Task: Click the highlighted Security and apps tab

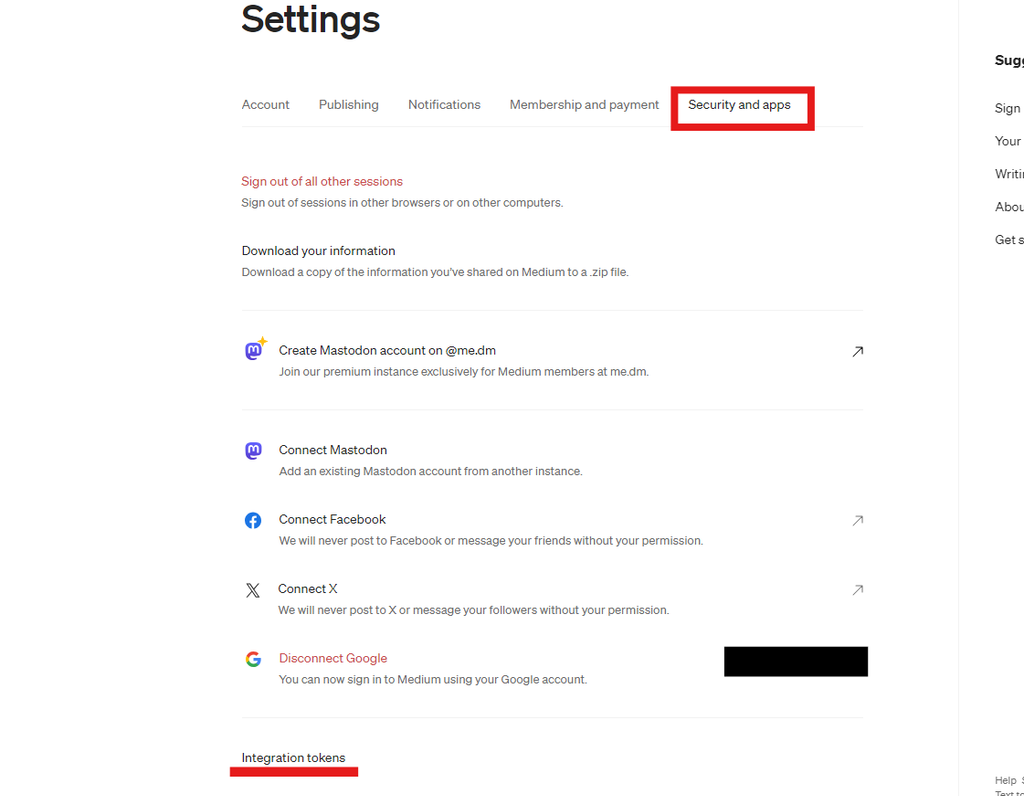Action: 740,104
